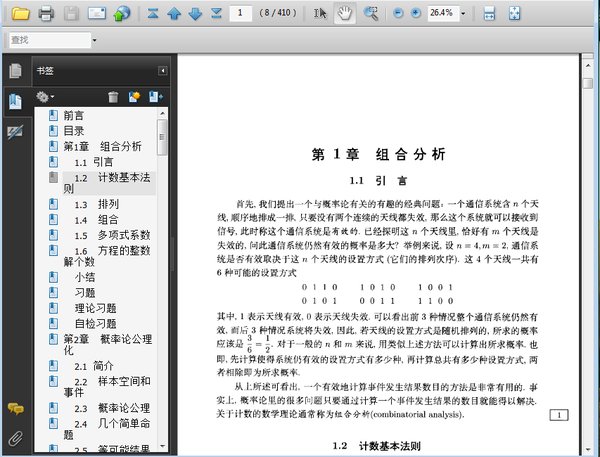The height and width of the screenshot is (457, 600).
Task: Click the 26.4% zoom value field
Action: [443, 13]
